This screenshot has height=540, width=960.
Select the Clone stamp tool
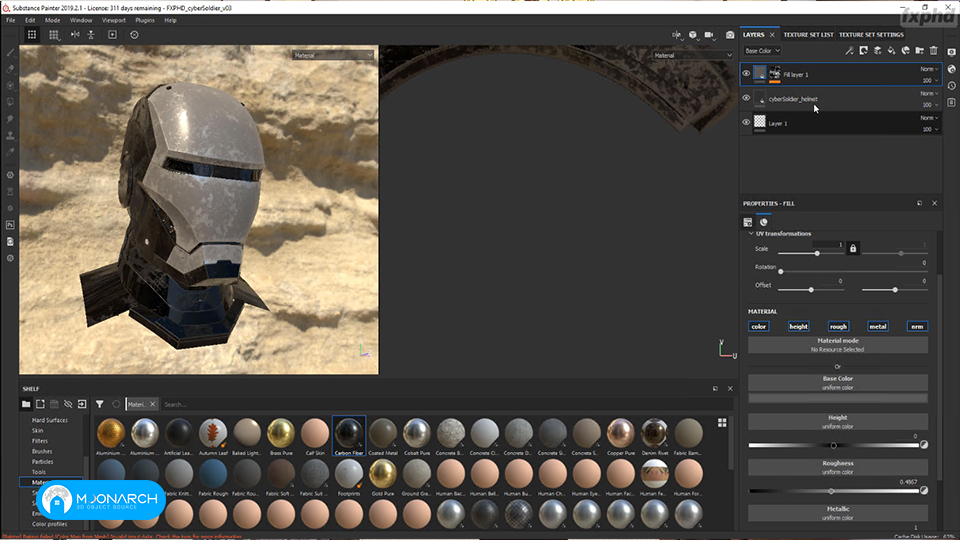(10, 135)
